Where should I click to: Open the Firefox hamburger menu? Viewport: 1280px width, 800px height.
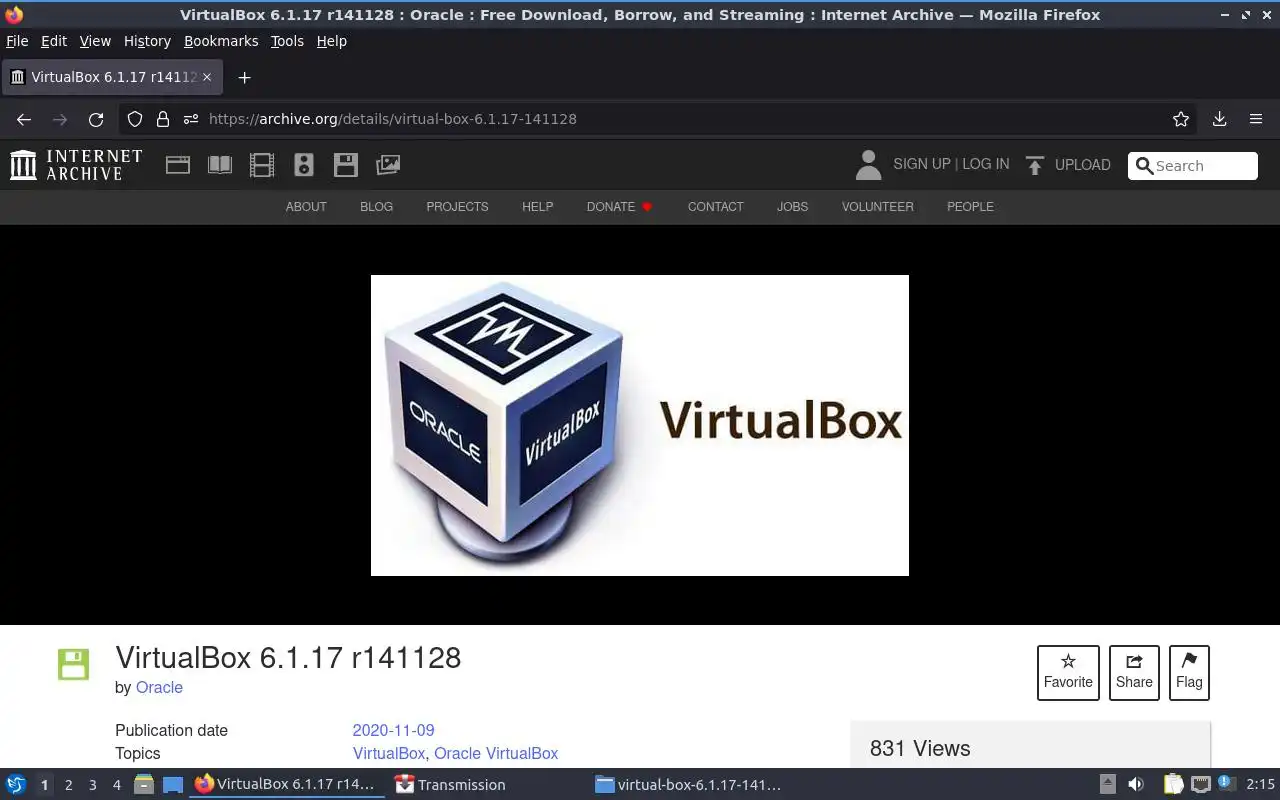coord(1256,119)
